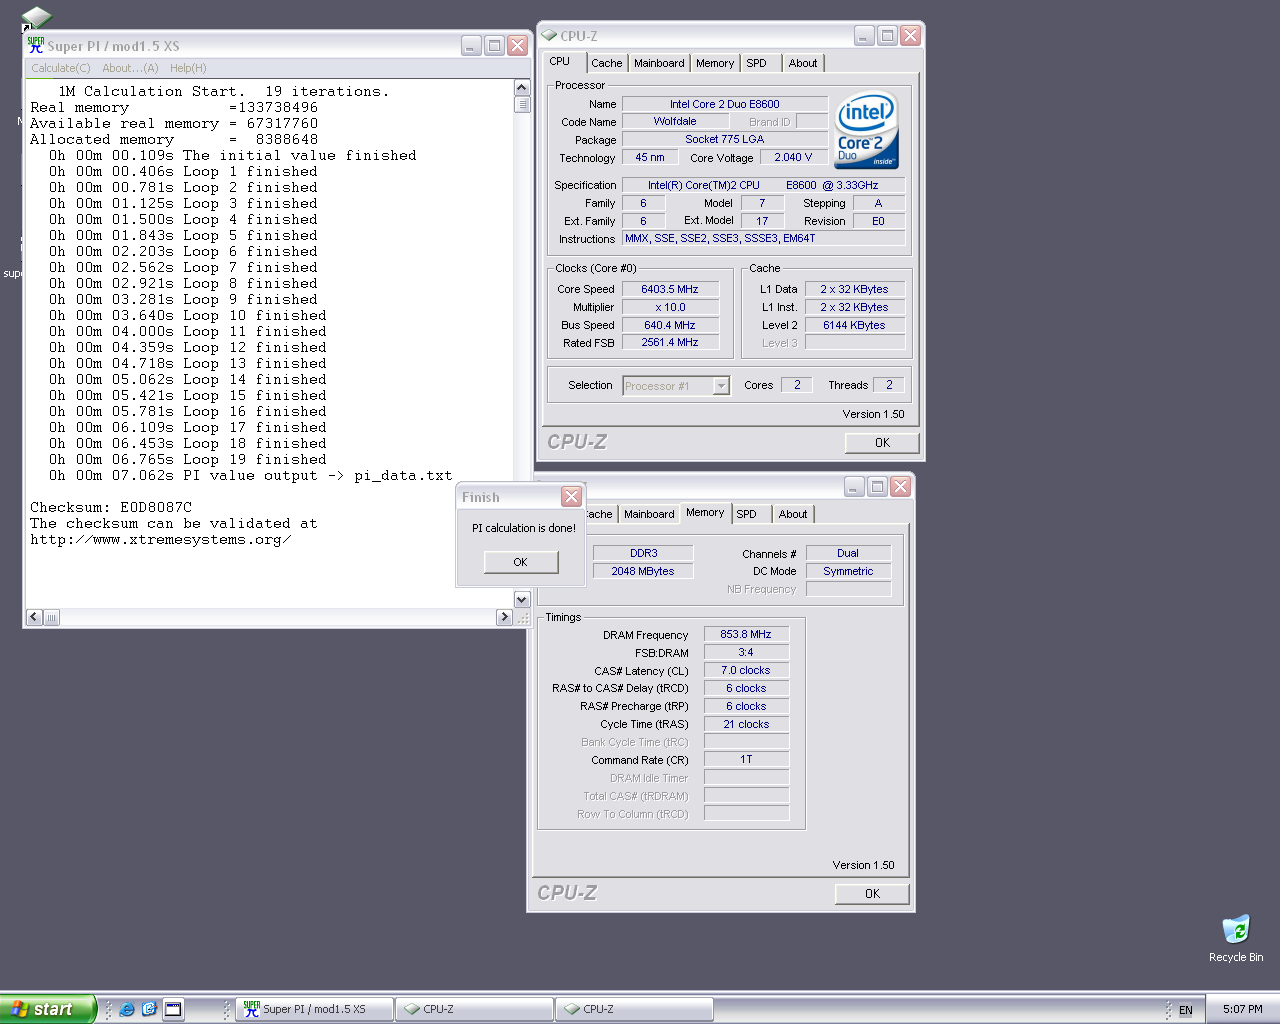Click the Rated FSB value 2561.4 MHz
Viewport: 1280px width, 1024px height.
click(x=670, y=342)
